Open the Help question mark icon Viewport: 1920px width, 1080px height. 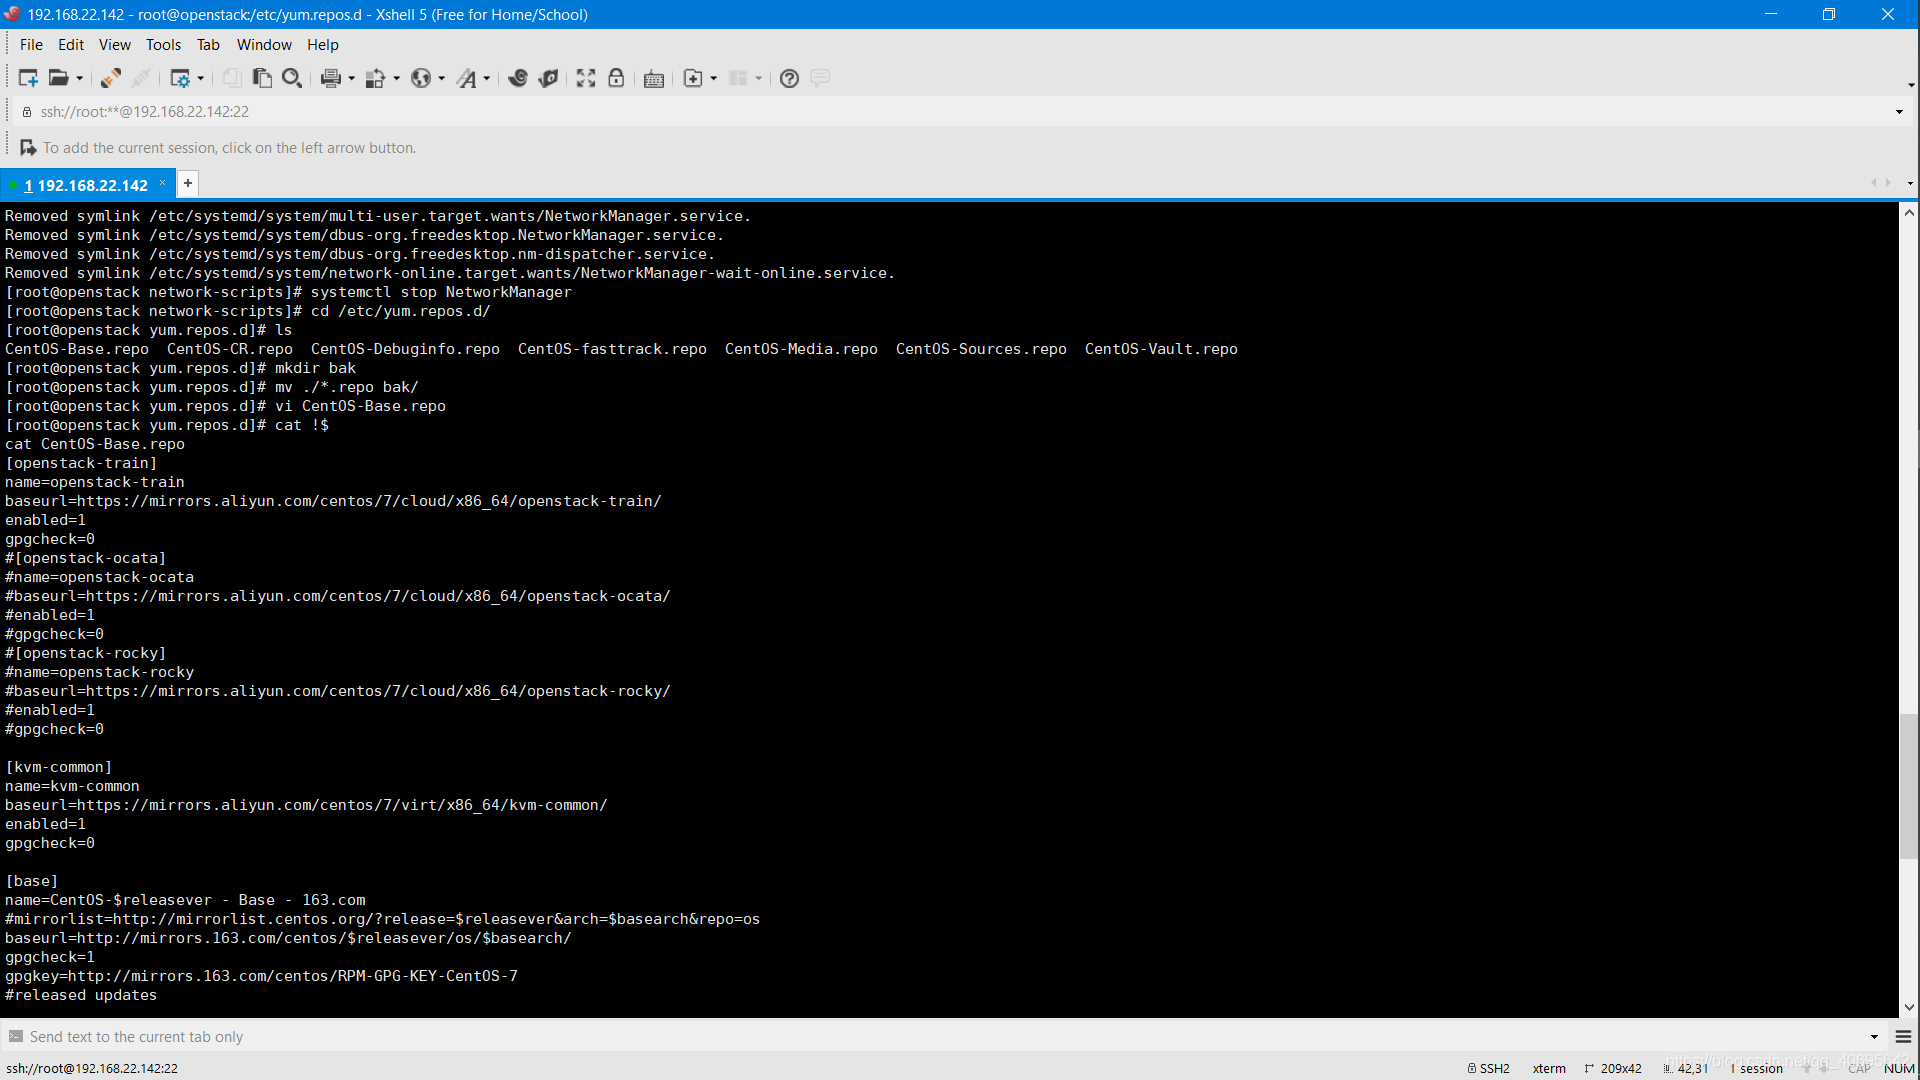(x=789, y=78)
